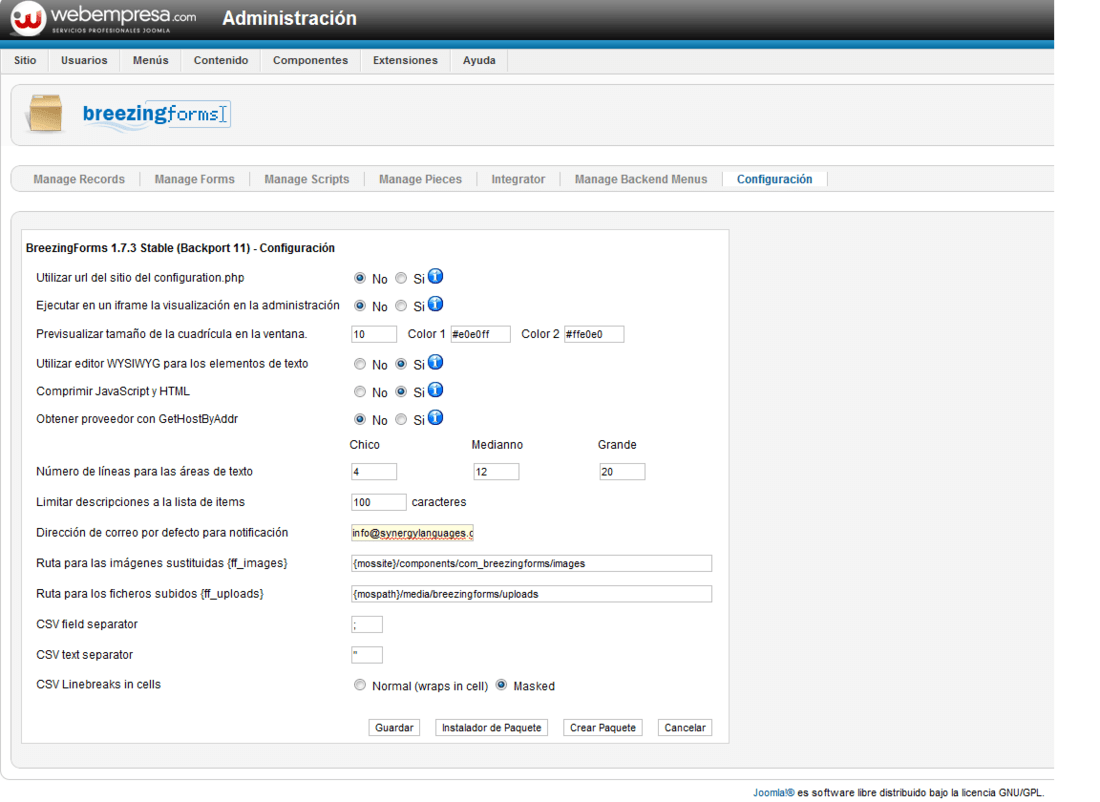1100x802 pixels.
Task: Click the Cancelar button
Action: click(x=685, y=728)
